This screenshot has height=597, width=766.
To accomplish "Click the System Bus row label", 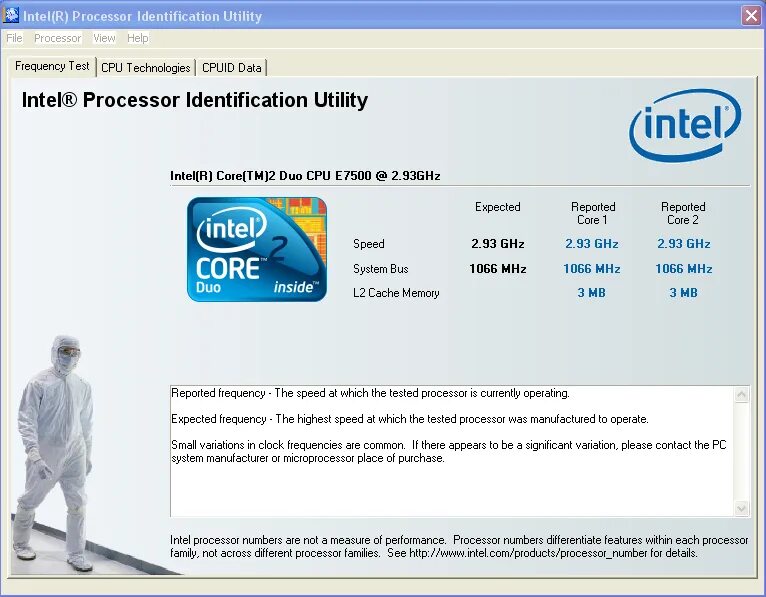I will [381, 269].
